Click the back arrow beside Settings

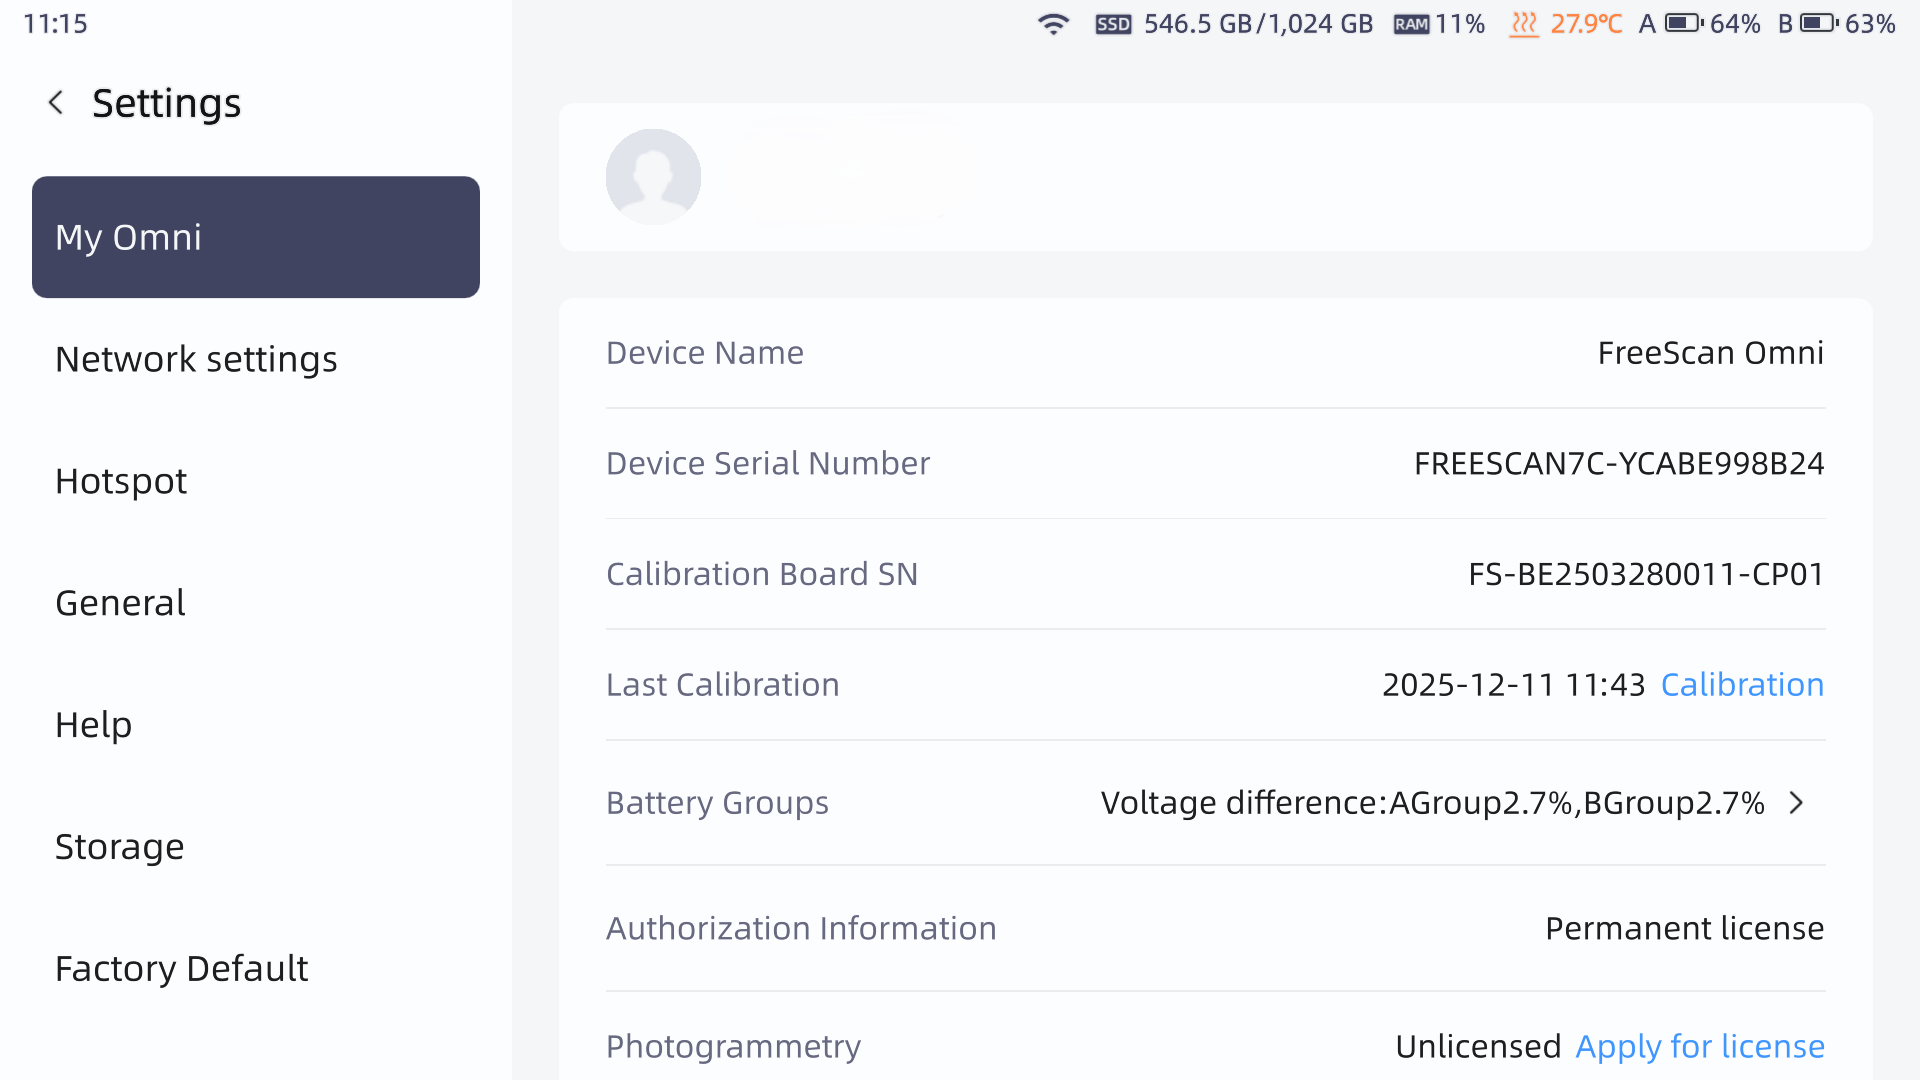point(56,102)
